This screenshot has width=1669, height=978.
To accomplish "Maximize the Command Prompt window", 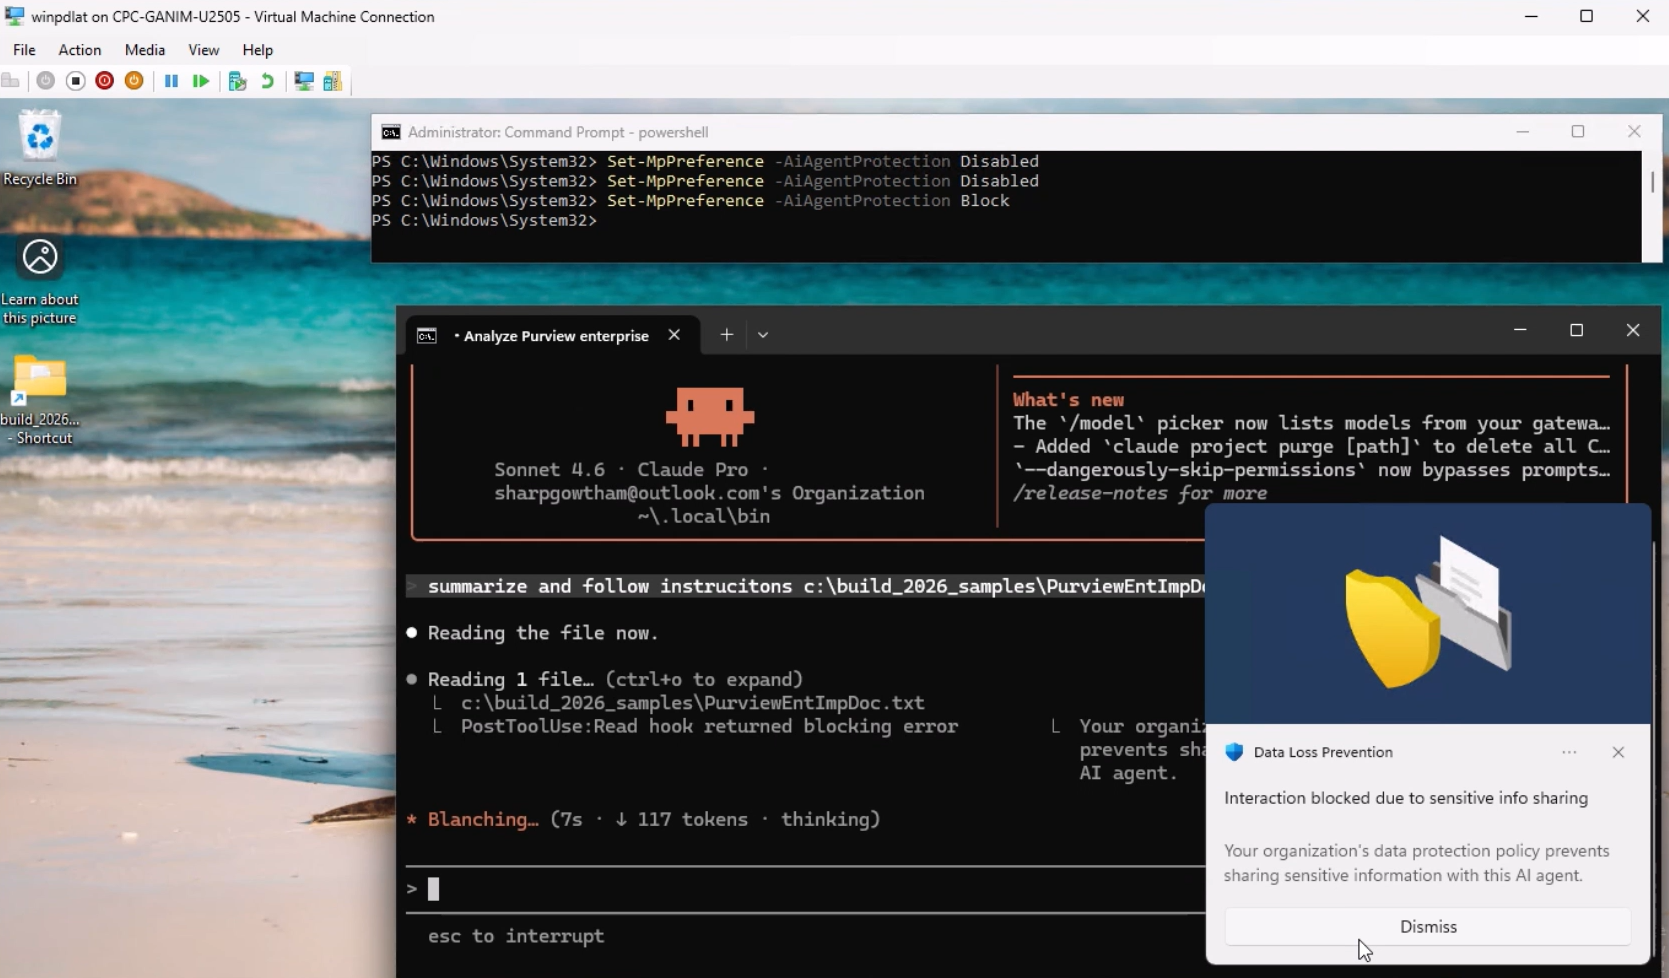I will click(1578, 132).
